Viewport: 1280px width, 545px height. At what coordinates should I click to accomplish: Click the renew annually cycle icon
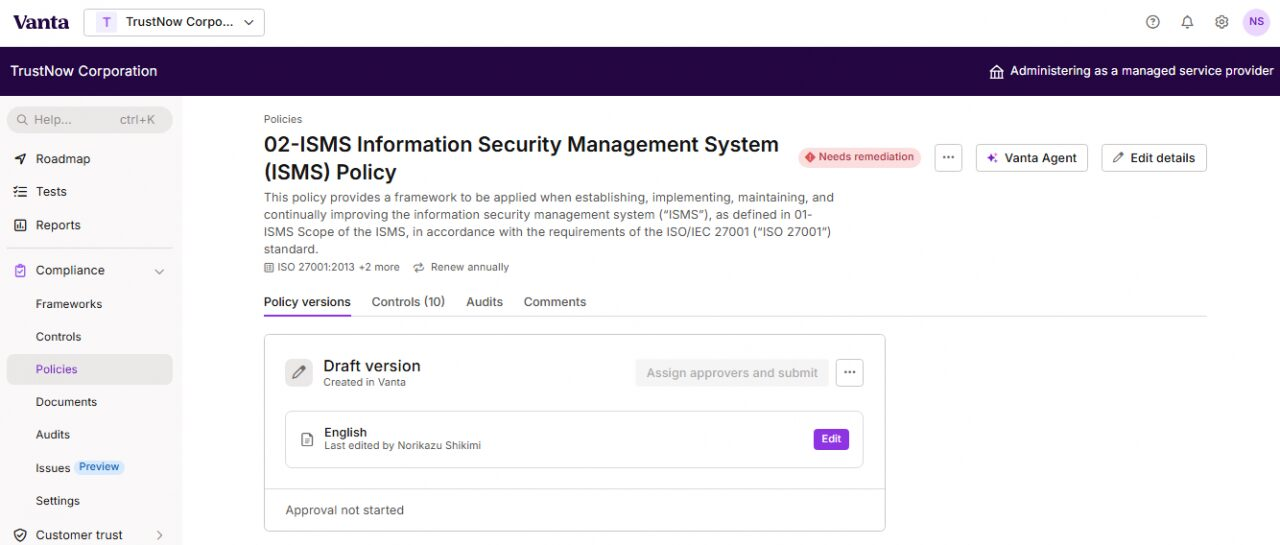pyautogui.click(x=419, y=268)
